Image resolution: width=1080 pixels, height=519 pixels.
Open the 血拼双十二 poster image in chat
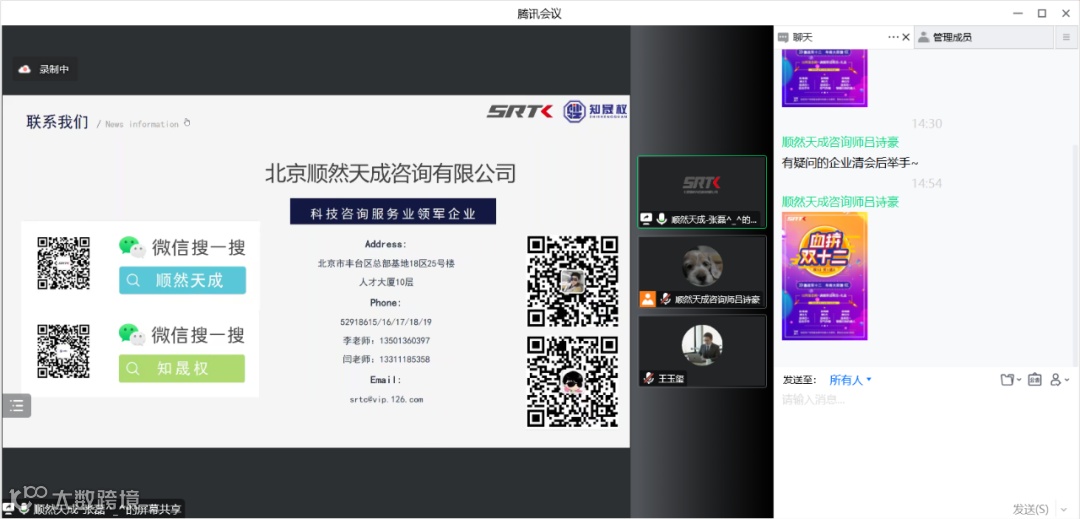pos(824,276)
